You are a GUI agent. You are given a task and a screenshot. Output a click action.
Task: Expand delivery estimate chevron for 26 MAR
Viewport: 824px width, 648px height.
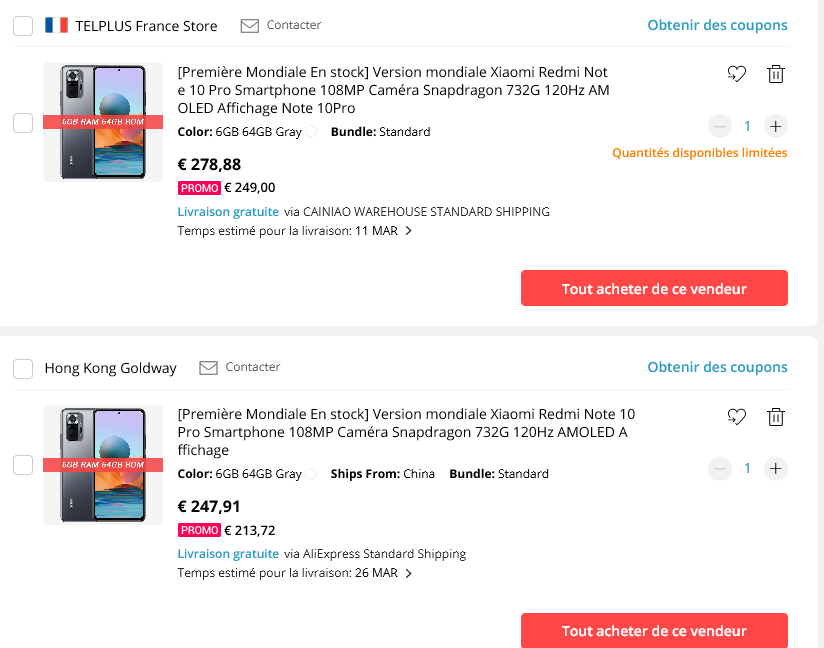coord(408,574)
